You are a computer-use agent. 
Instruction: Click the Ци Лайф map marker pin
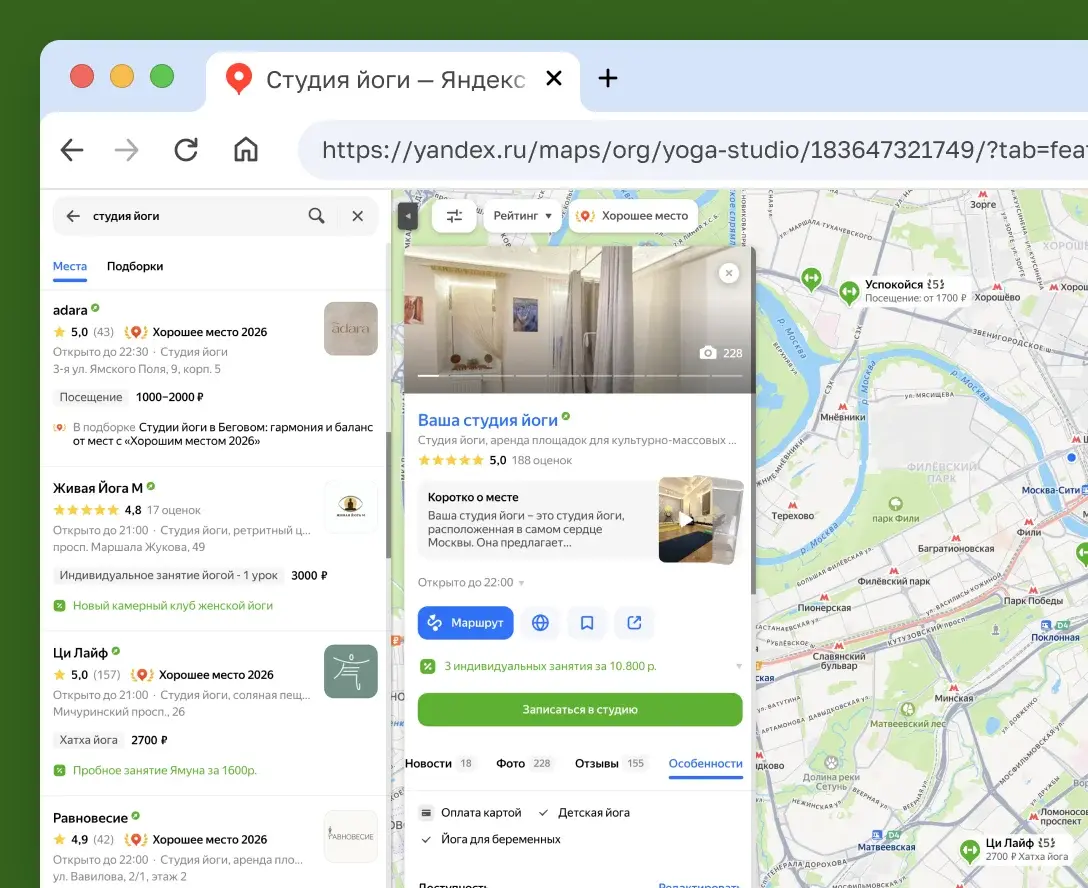(x=969, y=851)
